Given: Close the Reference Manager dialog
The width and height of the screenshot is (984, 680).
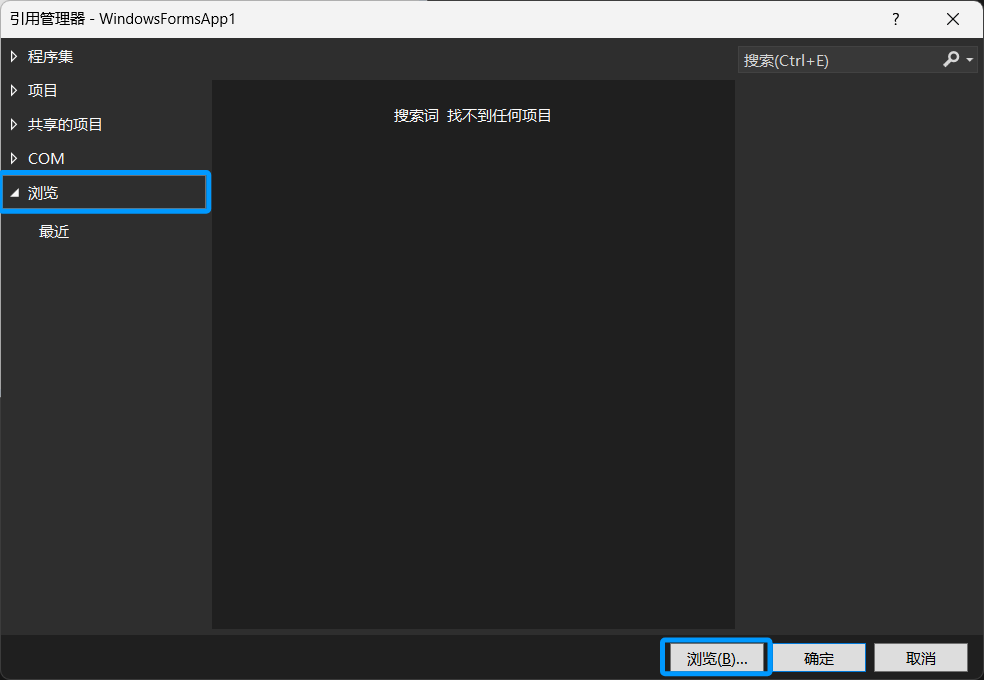Looking at the screenshot, I should 951,18.
